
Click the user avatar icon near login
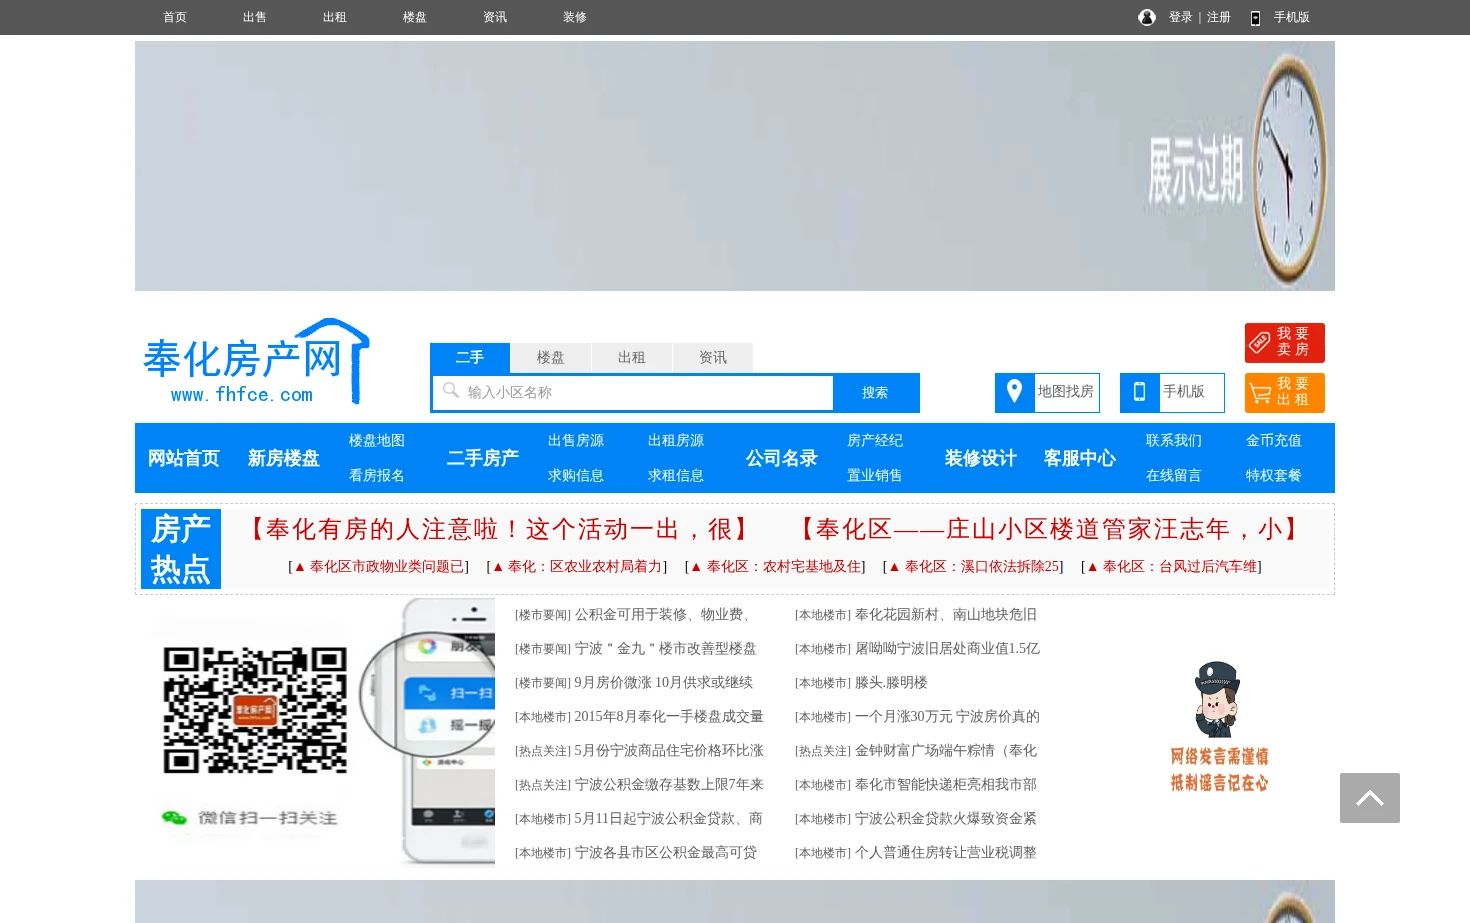click(x=1147, y=17)
